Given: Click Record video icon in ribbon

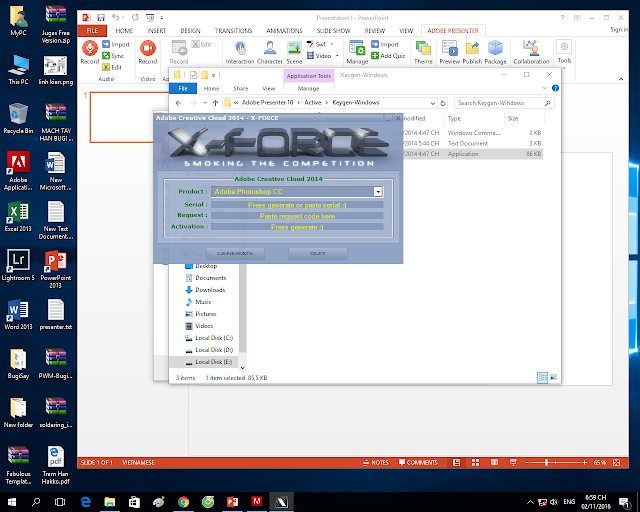Looking at the screenshot, I should 148,52.
